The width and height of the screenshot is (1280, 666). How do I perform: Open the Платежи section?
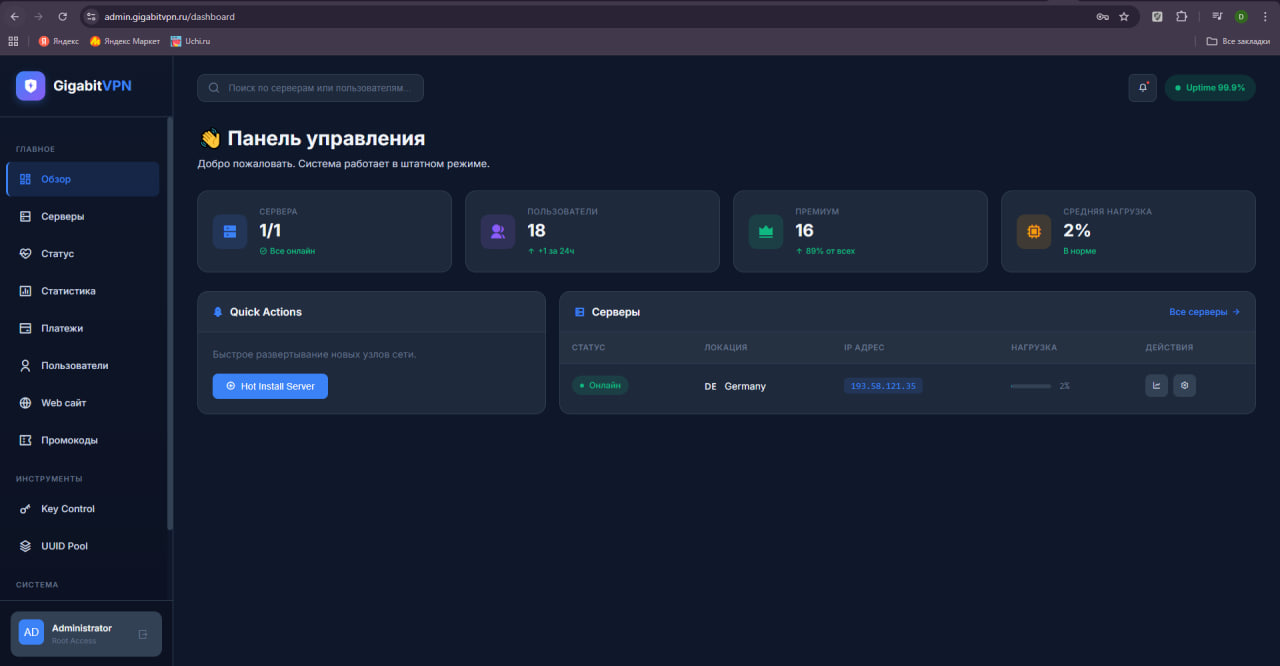click(x=61, y=329)
